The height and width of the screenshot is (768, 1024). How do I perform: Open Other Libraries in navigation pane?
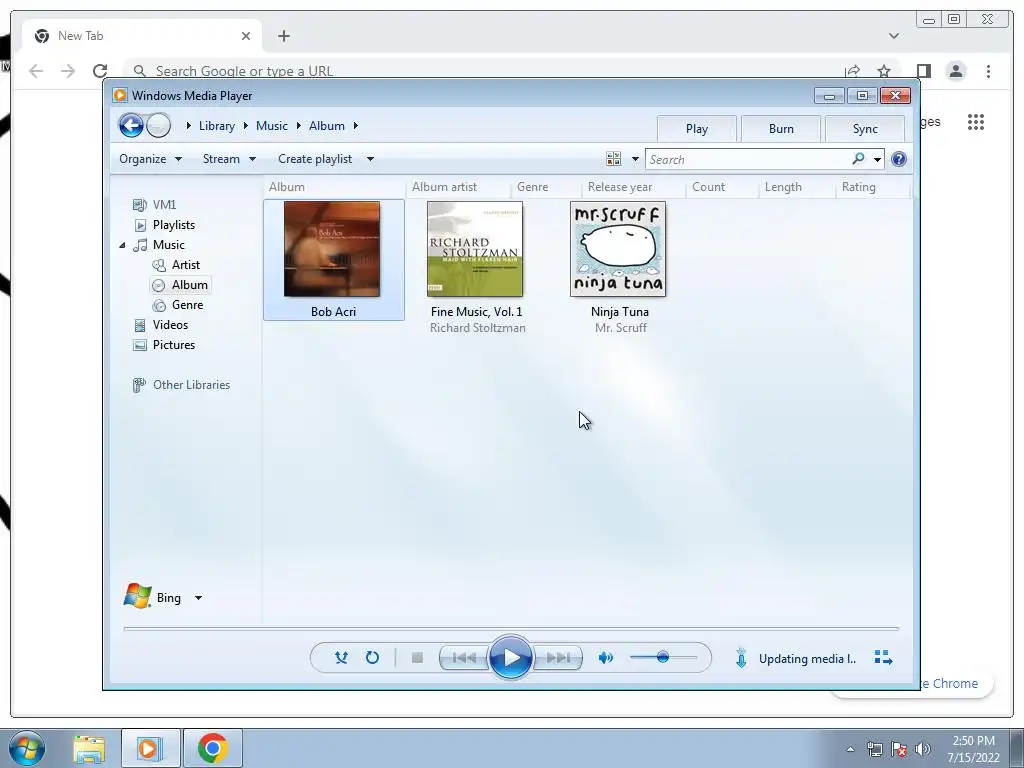click(x=191, y=385)
